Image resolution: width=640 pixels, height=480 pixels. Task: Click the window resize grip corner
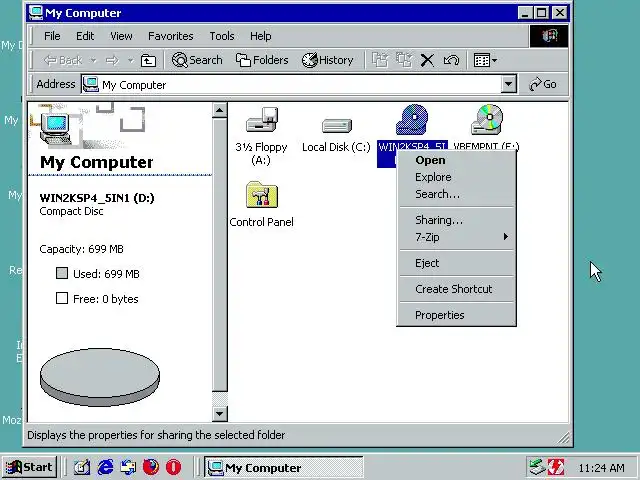(x=564, y=438)
